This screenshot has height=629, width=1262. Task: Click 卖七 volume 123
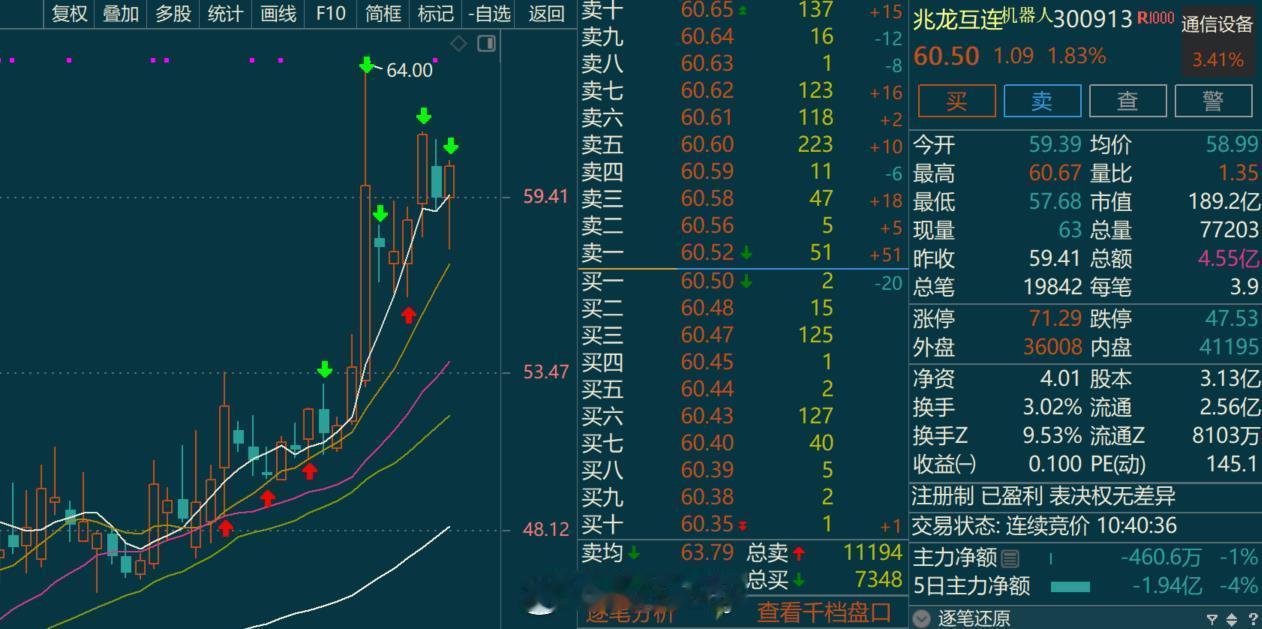816,91
